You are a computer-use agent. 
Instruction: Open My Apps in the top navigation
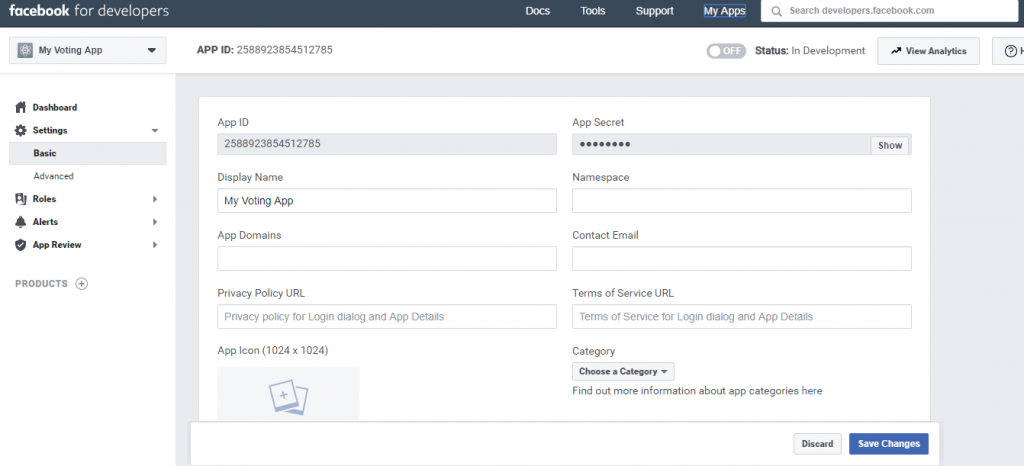(x=724, y=11)
